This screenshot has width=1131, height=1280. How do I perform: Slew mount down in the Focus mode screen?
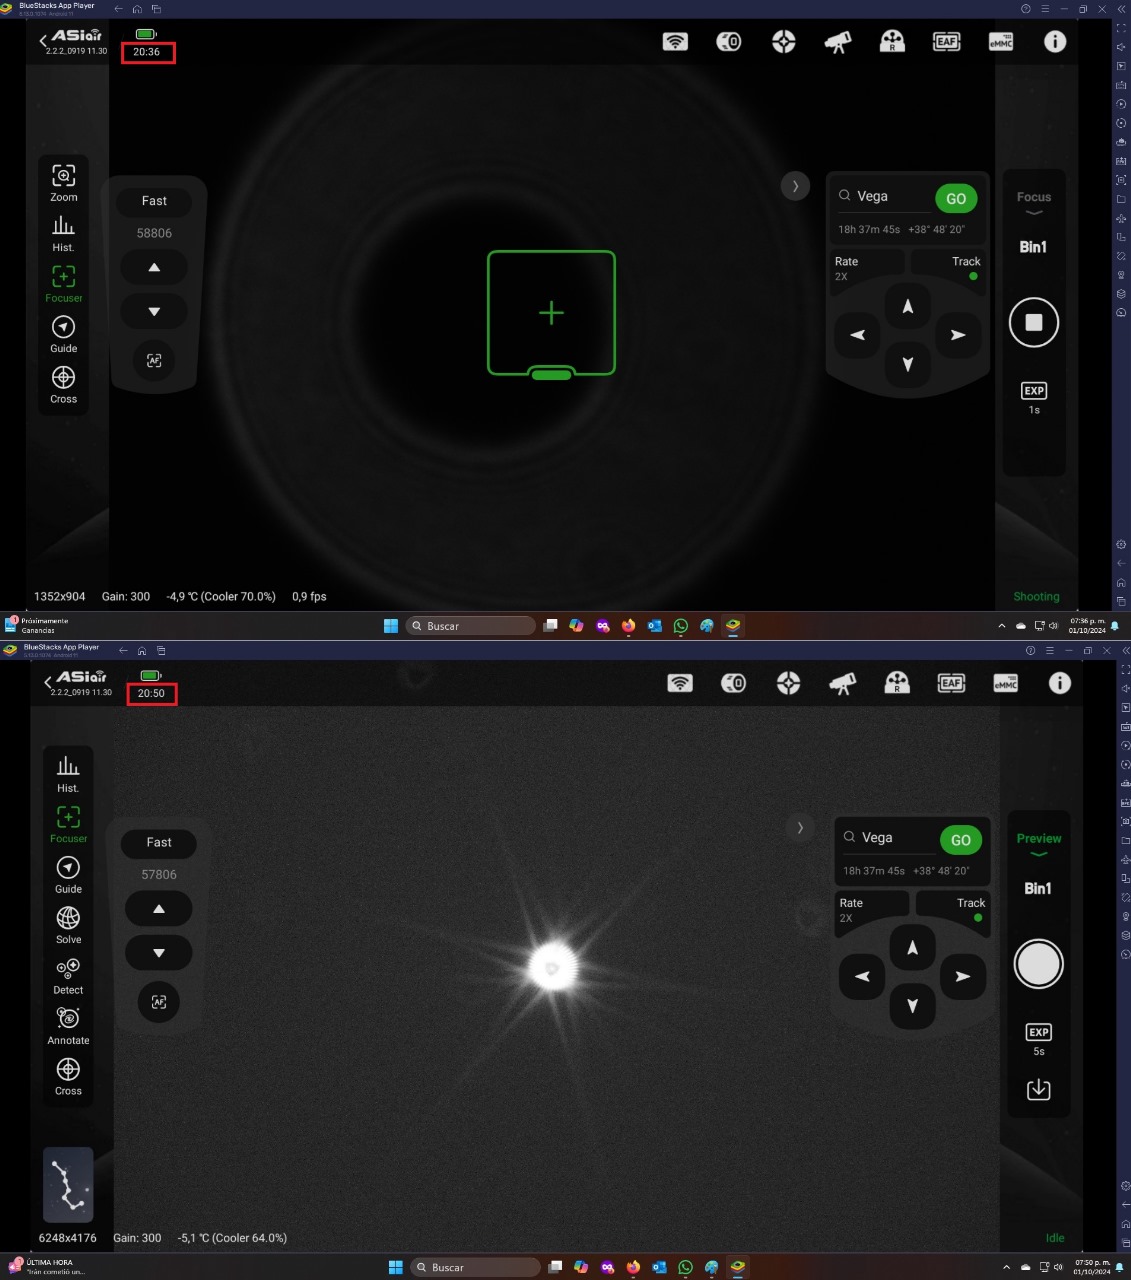coord(908,365)
